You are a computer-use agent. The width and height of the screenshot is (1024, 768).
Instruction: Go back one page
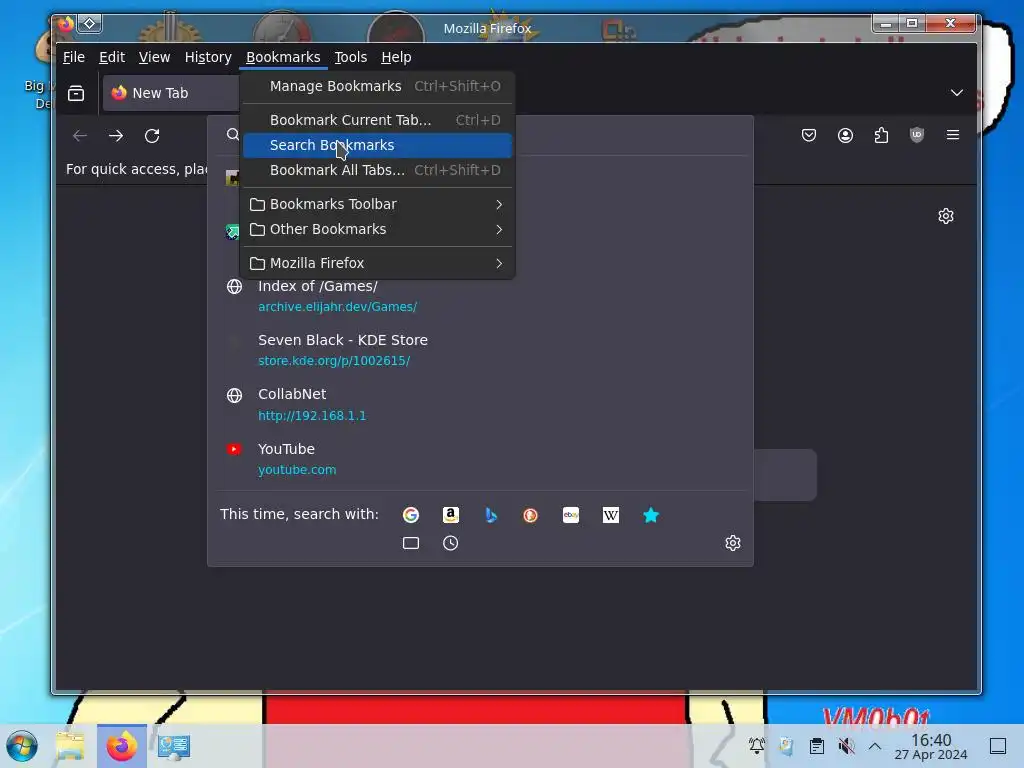(80, 136)
